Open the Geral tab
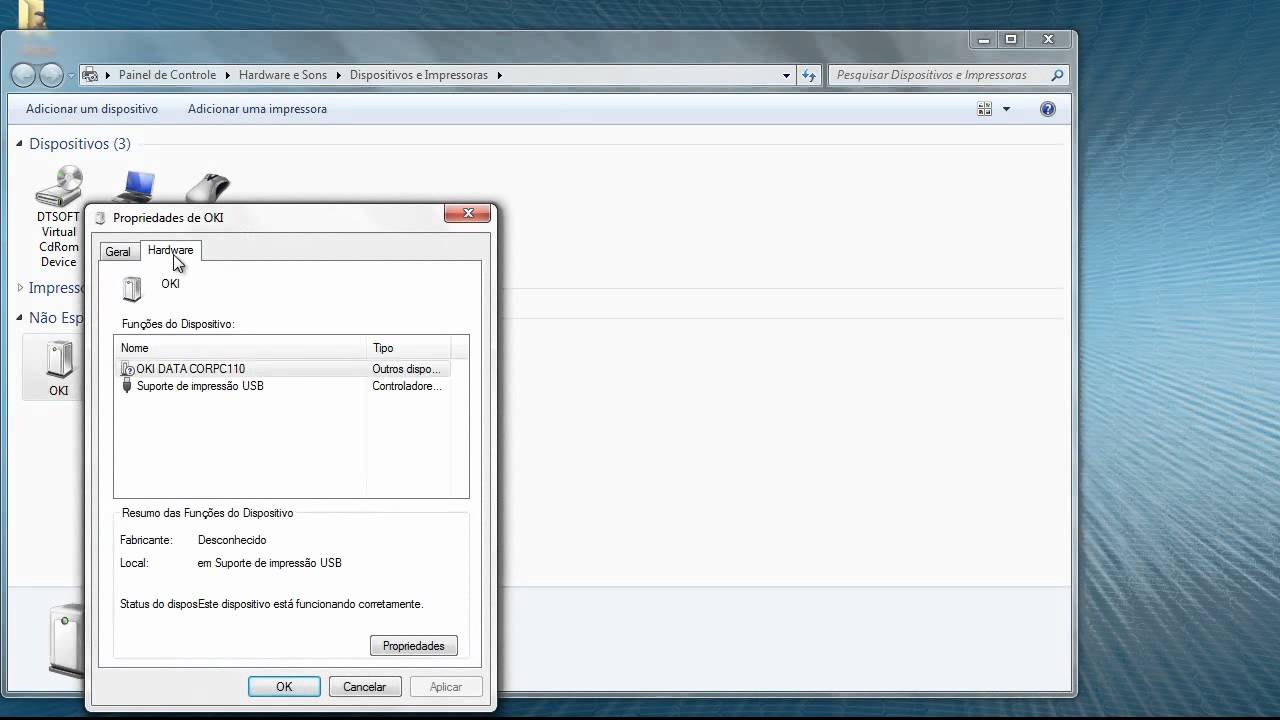This screenshot has height=720, width=1280. point(118,252)
